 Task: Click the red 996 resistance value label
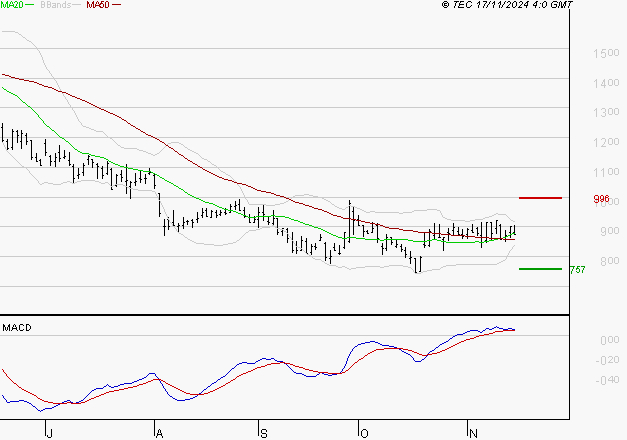tap(601, 199)
